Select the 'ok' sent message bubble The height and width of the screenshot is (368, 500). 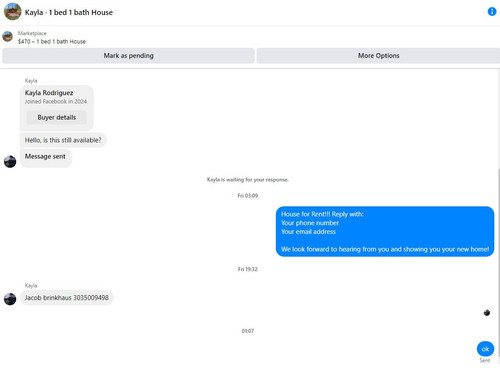485,349
